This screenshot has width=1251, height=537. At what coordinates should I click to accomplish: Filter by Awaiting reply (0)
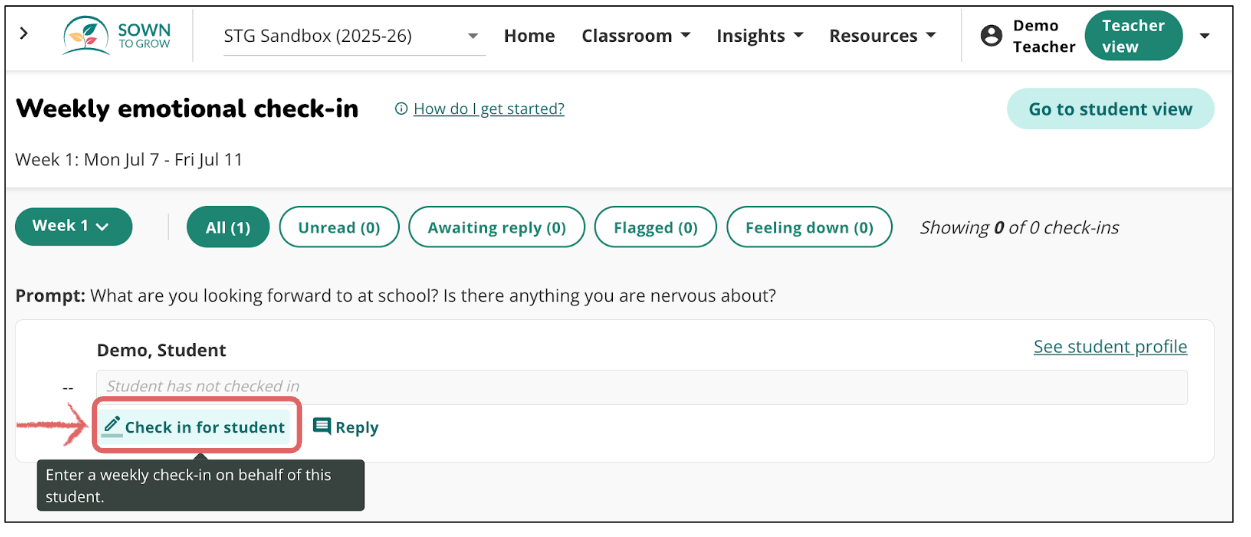497,227
